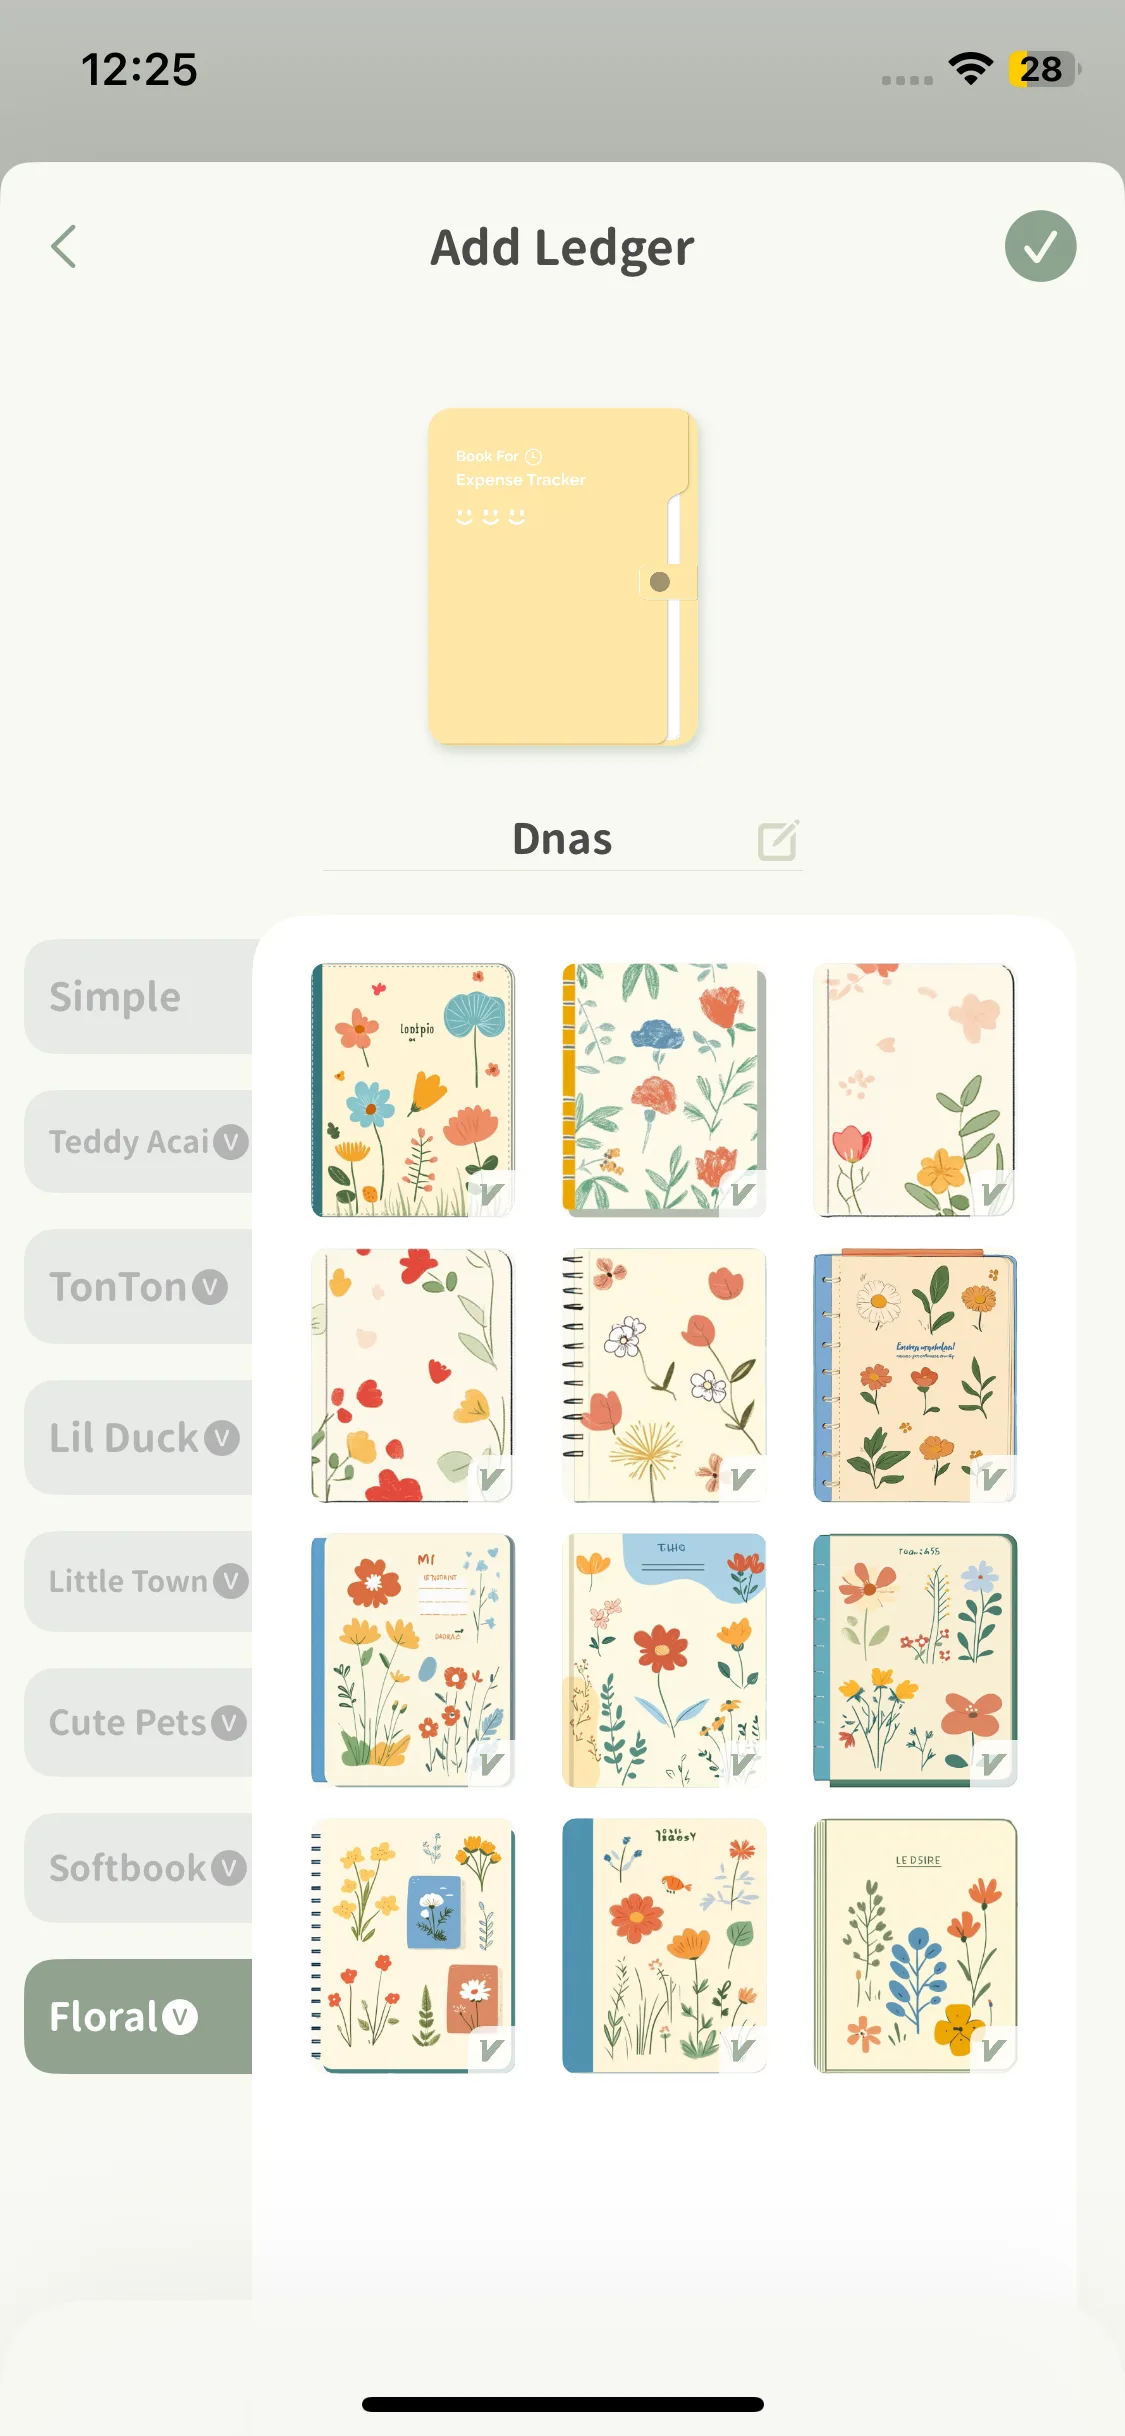Tap the VIP badge on Softbook
1125x2436 pixels.
tap(229, 1868)
